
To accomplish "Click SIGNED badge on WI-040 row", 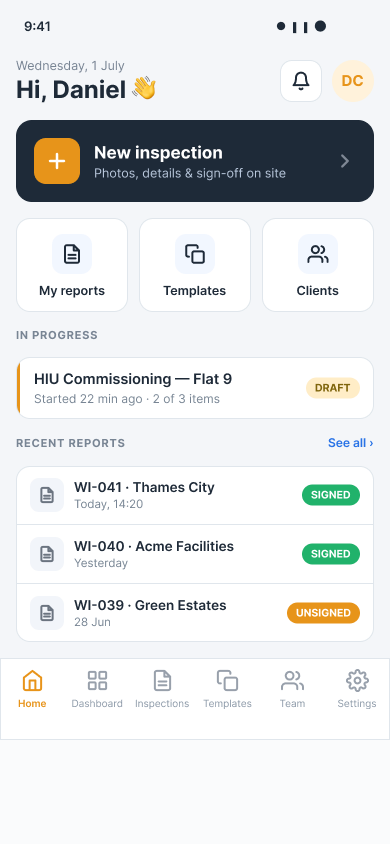I will [x=331, y=554].
